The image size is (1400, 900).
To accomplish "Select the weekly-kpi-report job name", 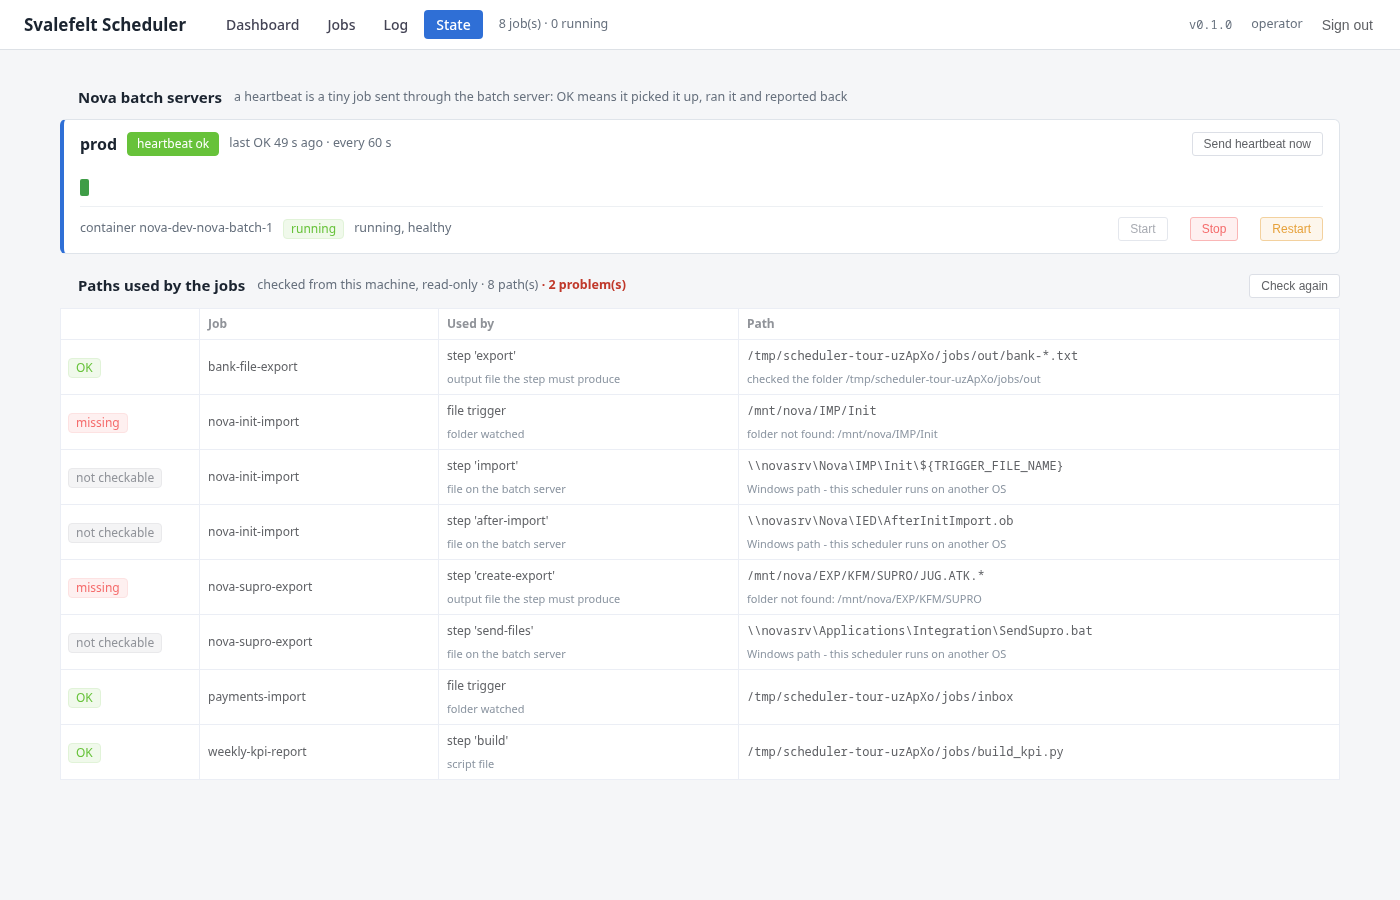I will (257, 752).
